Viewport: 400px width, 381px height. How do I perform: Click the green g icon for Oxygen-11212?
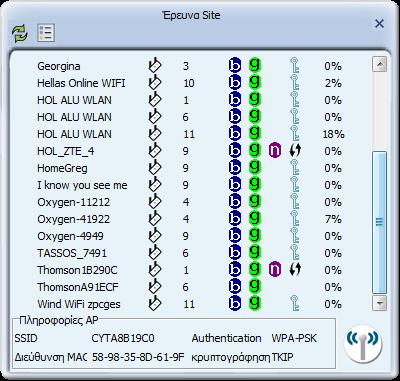click(255, 202)
